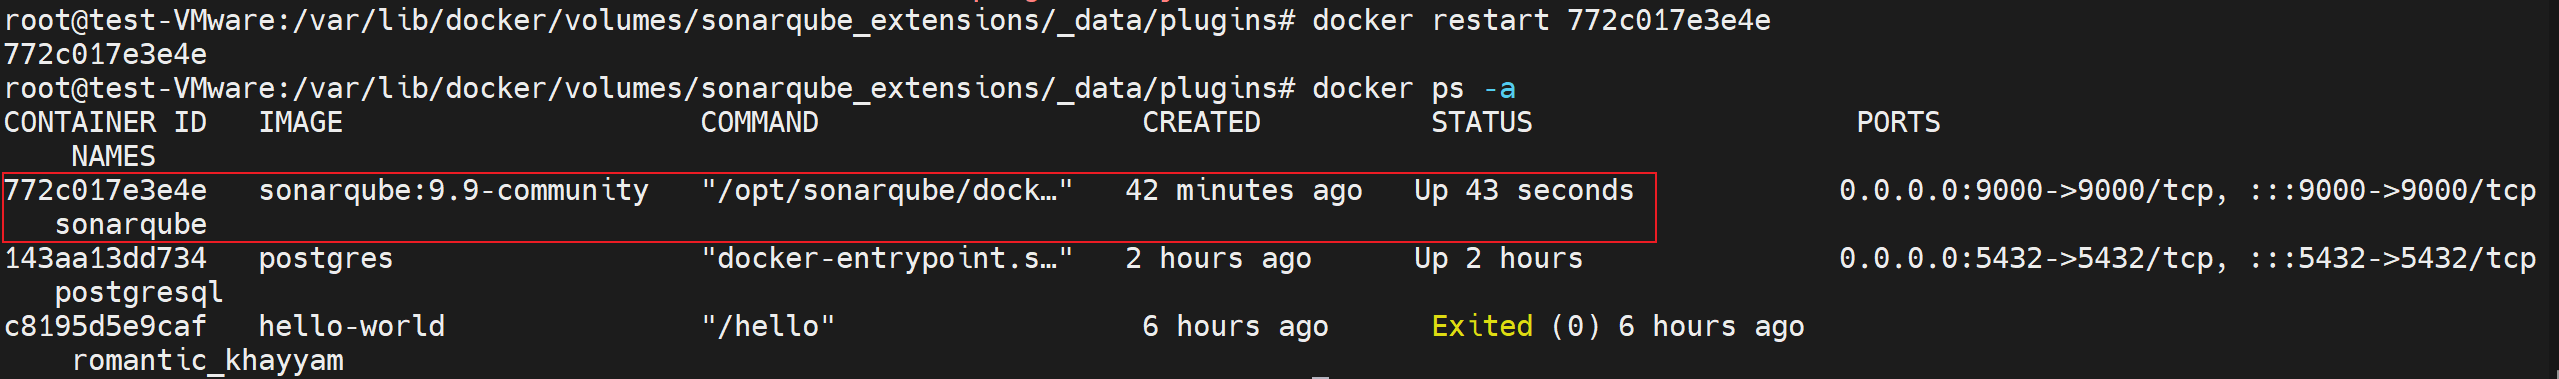Click the sonarqube:9.9-community image name
2559x379 pixels.
coord(454,190)
